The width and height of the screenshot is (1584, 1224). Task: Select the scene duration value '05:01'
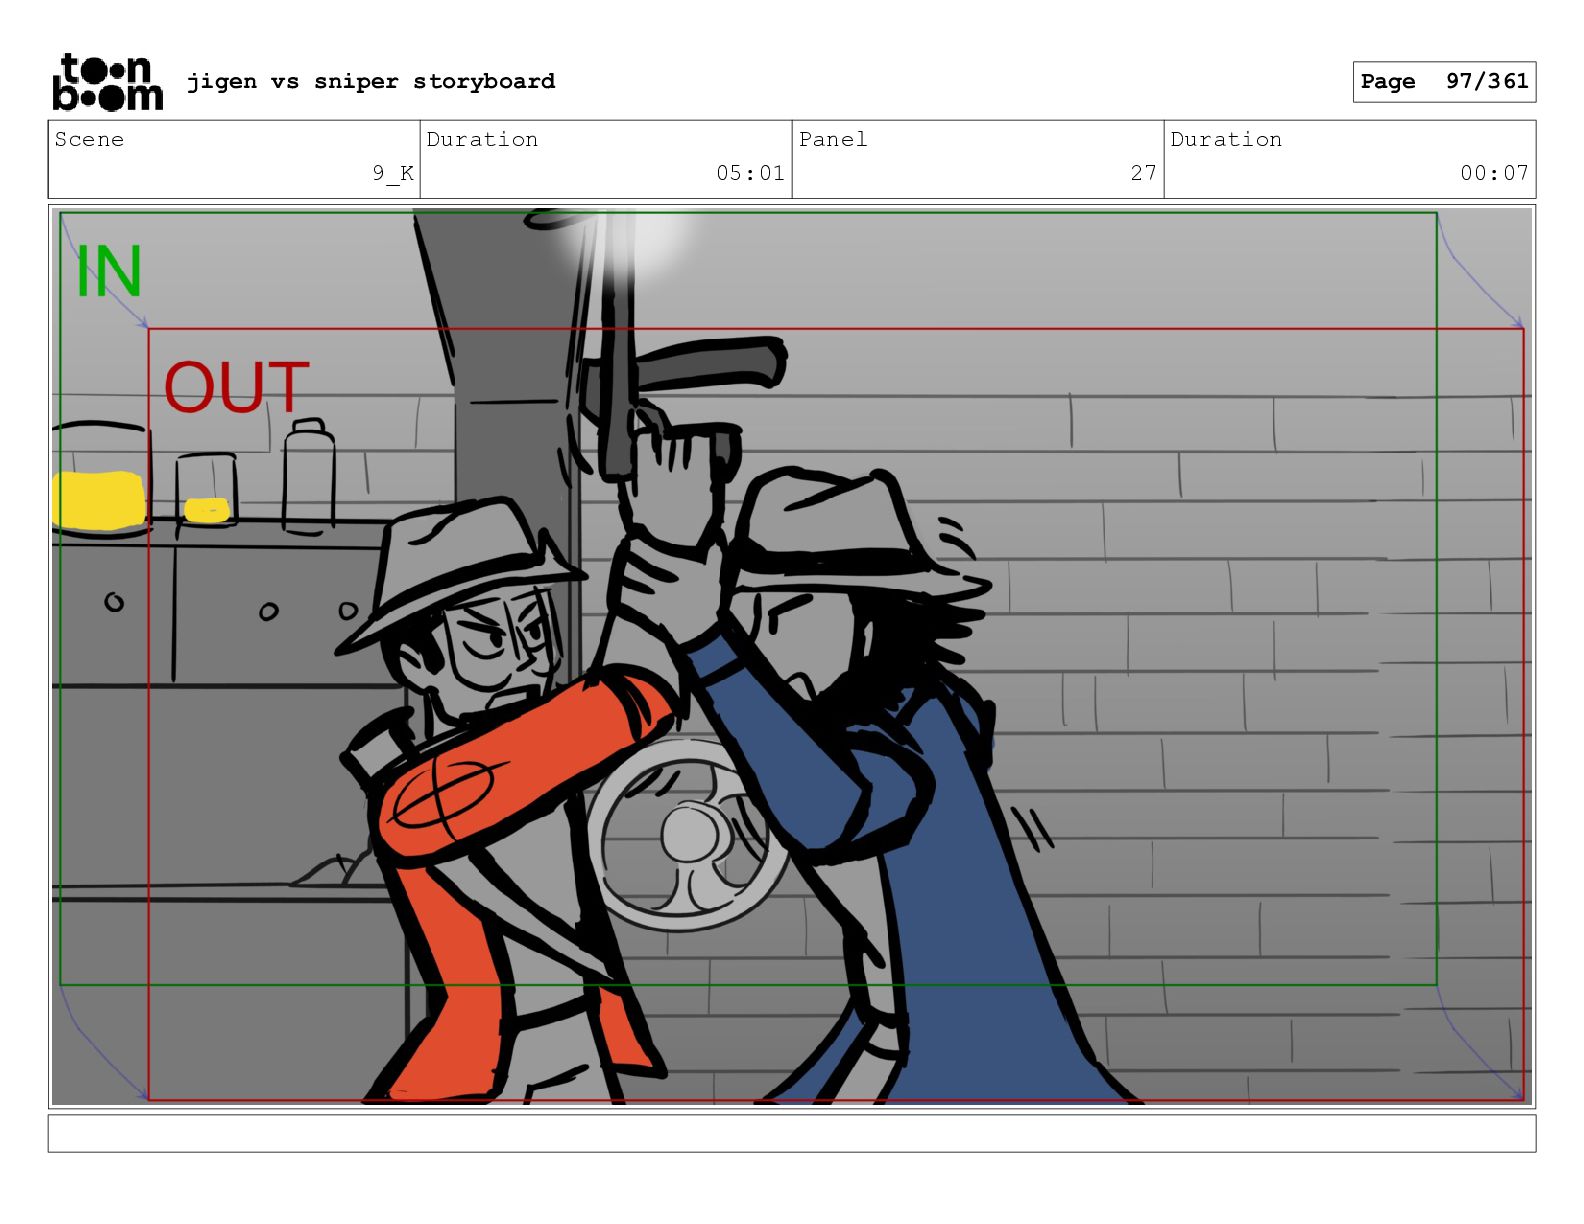[x=750, y=173]
